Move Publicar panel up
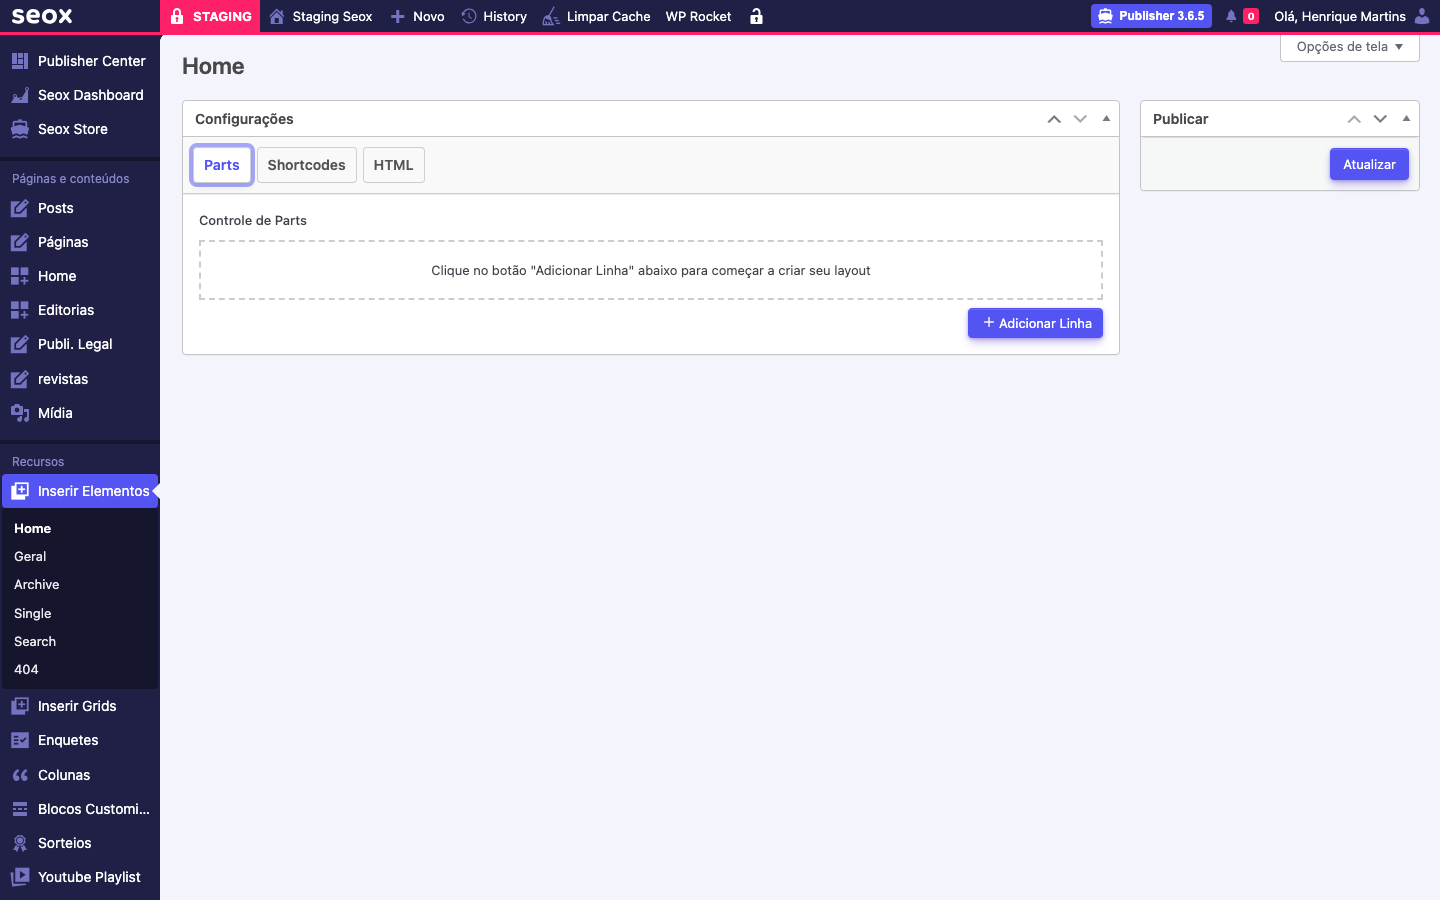The width and height of the screenshot is (1440, 900). tap(1354, 119)
